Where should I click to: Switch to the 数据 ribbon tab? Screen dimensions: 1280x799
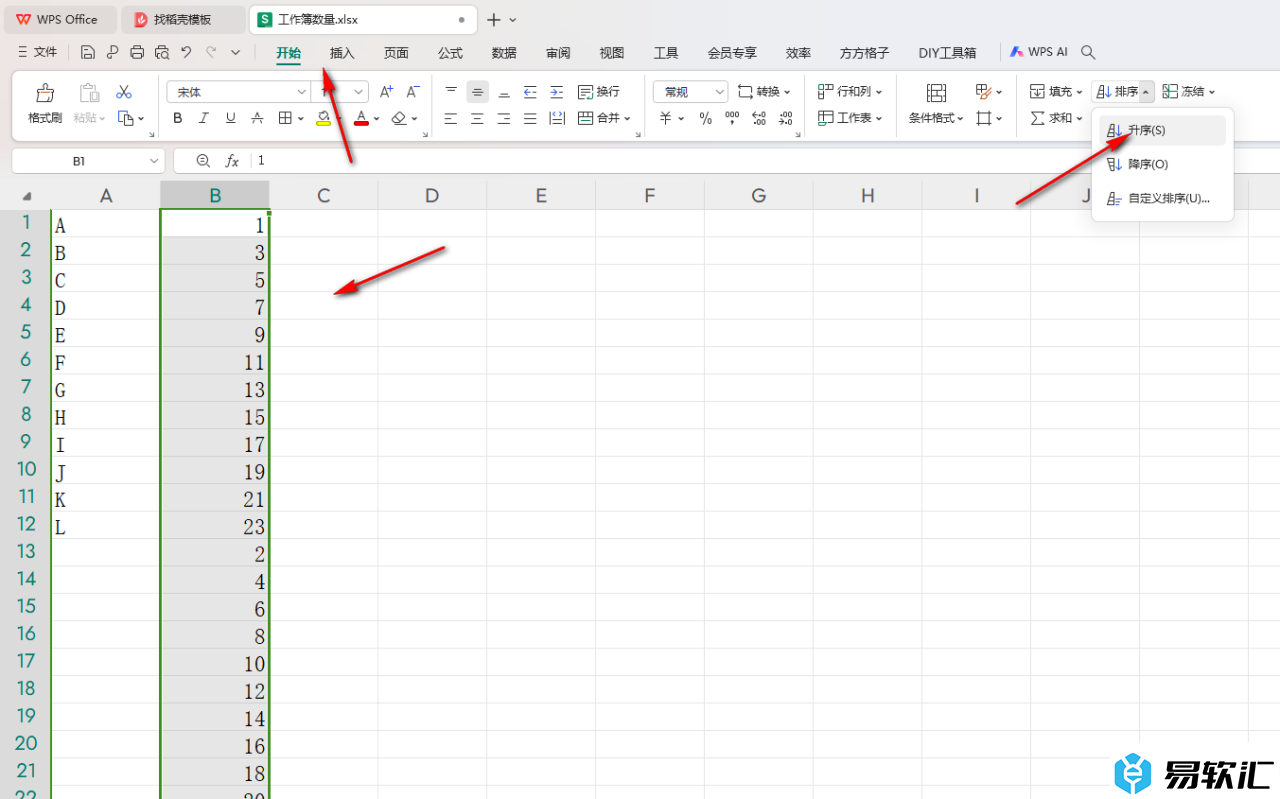pos(504,53)
